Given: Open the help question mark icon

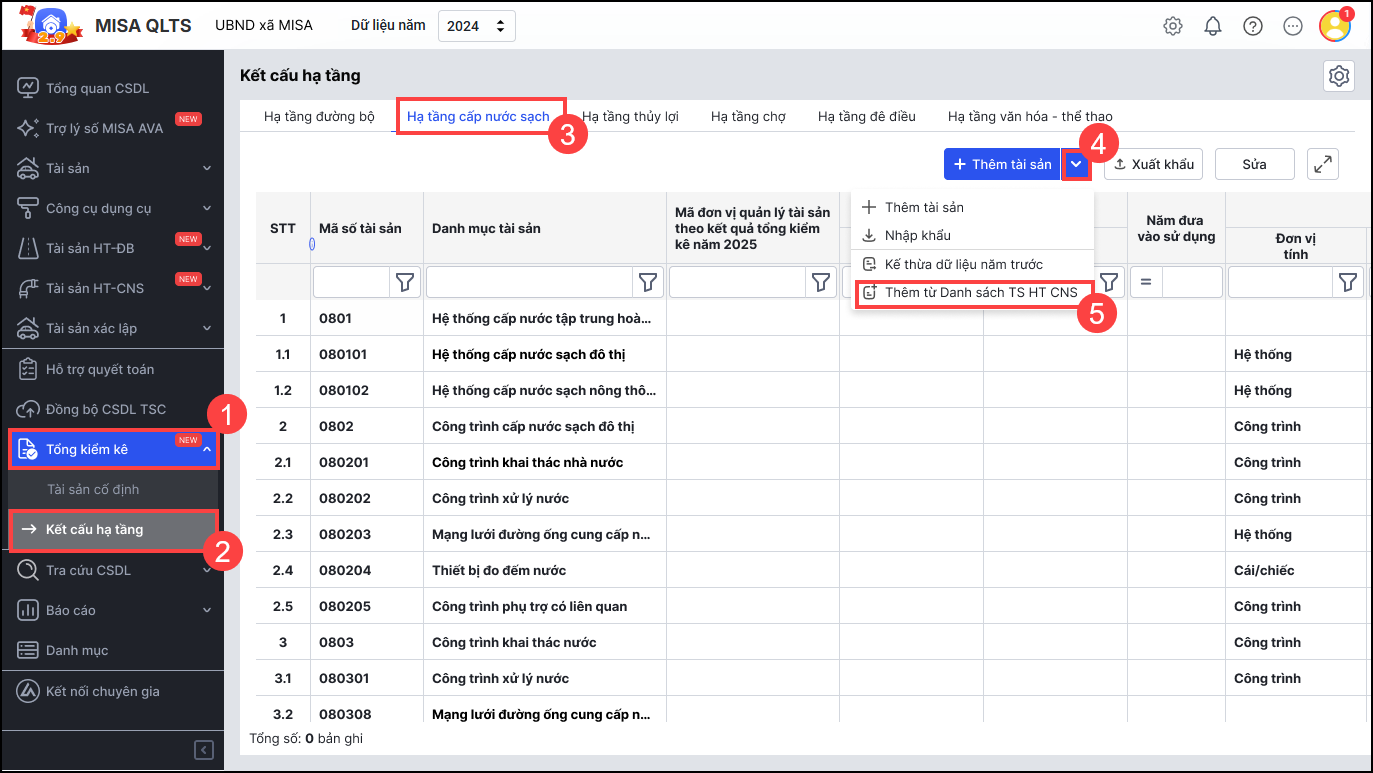Looking at the screenshot, I should click(x=1253, y=26).
